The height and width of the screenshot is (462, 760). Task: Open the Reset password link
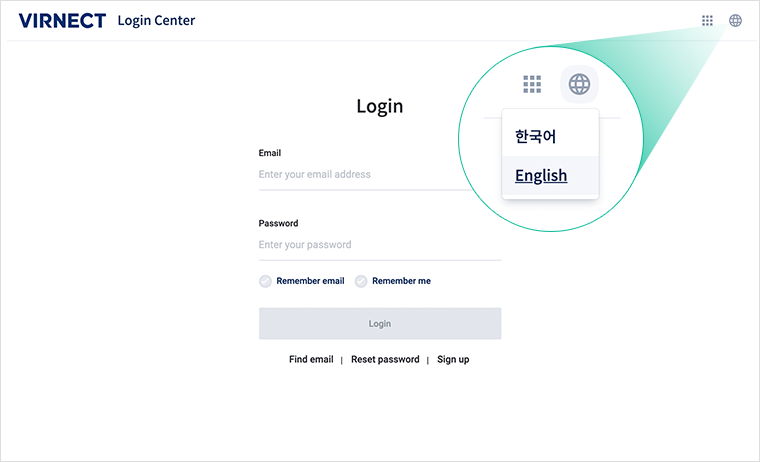pos(385,359)
